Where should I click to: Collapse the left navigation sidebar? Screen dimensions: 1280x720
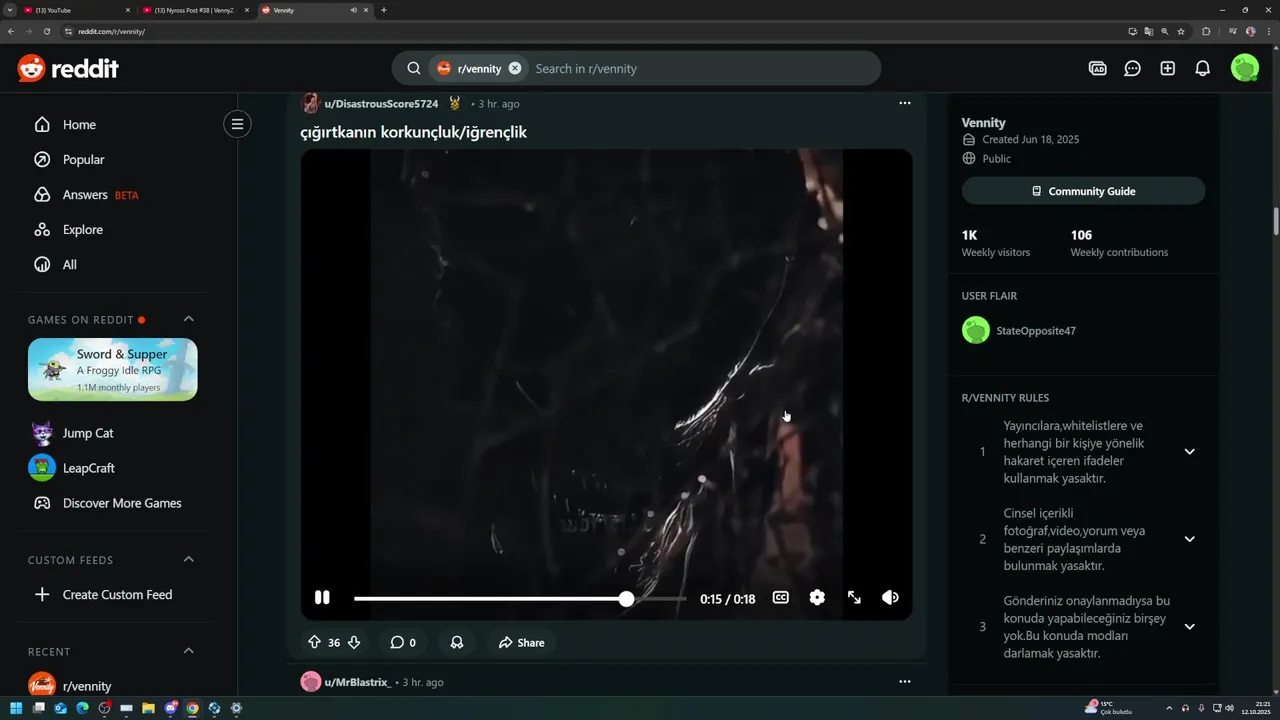tap(237, 124)
